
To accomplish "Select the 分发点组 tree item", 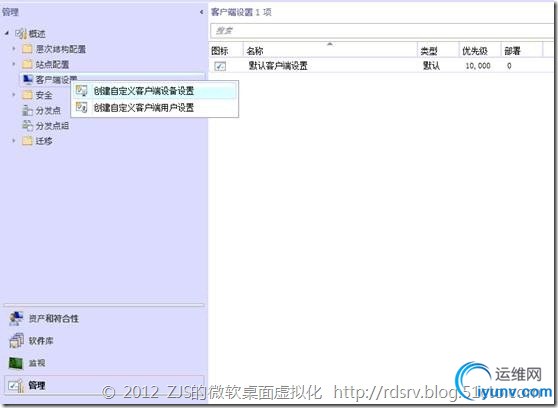I will coord(52,126).
